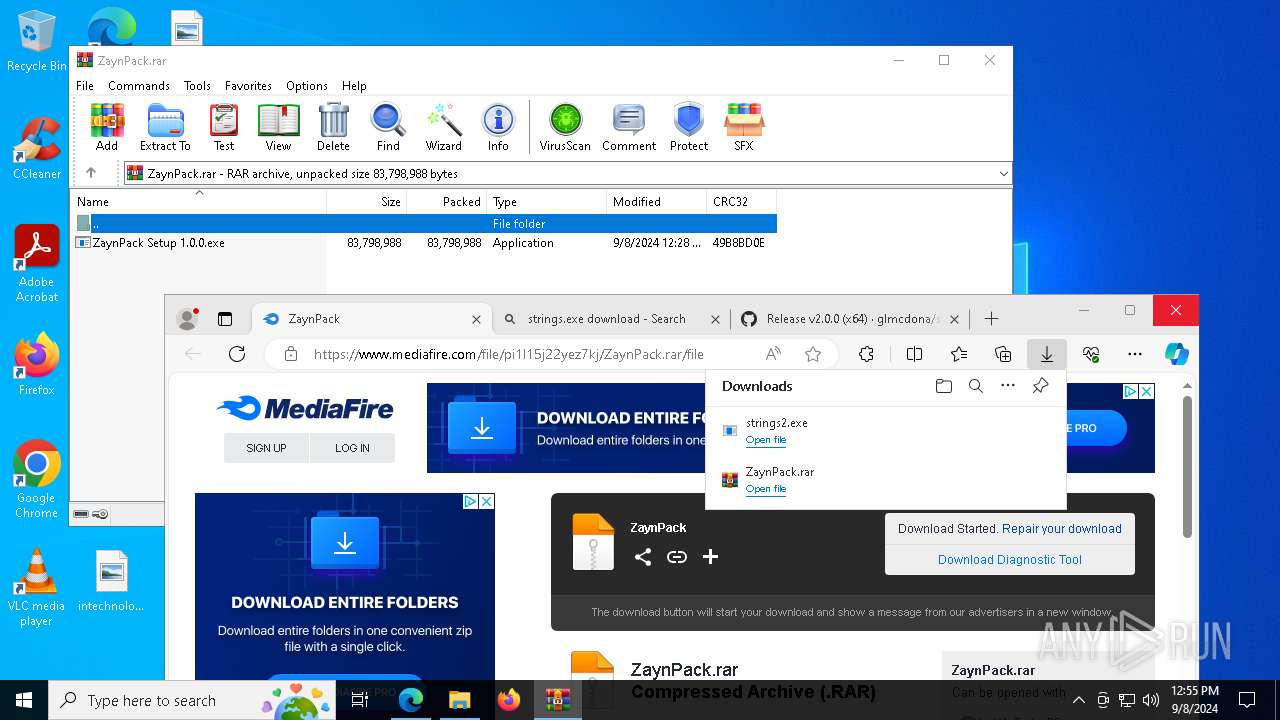Screen dimensions: 1280x720
Task: Toggle Edge split screen icon
Action: (x=914, y=354)
